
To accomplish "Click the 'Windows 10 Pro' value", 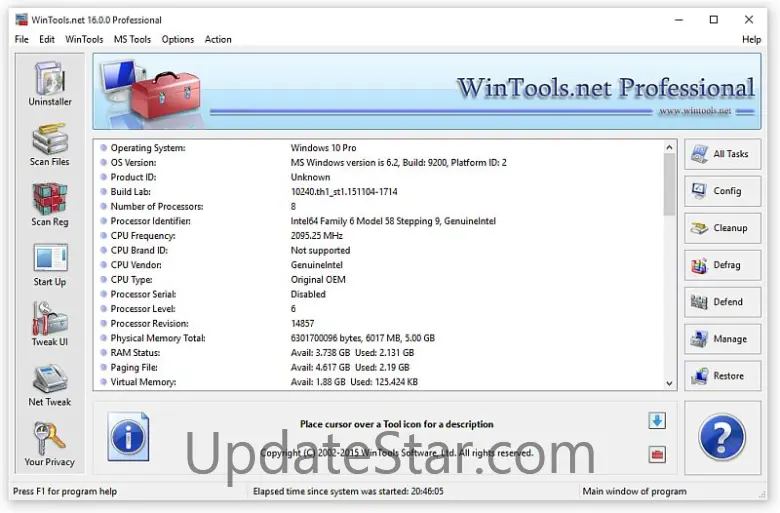I will click(323, 148).
